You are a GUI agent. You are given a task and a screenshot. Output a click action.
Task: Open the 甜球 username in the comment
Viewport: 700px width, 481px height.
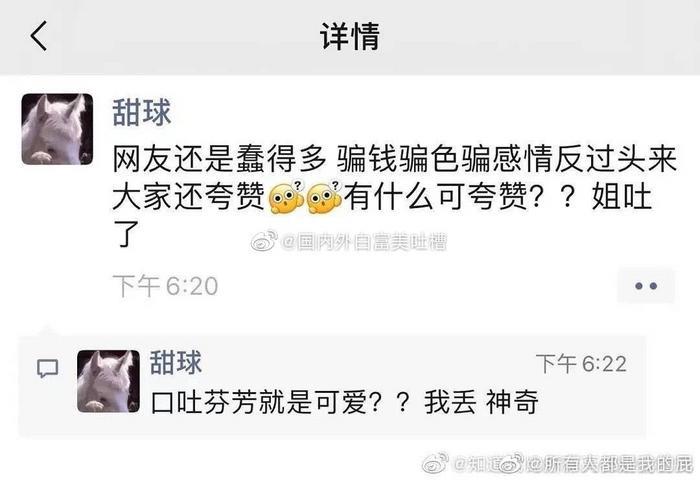click(x=175, y=362)
